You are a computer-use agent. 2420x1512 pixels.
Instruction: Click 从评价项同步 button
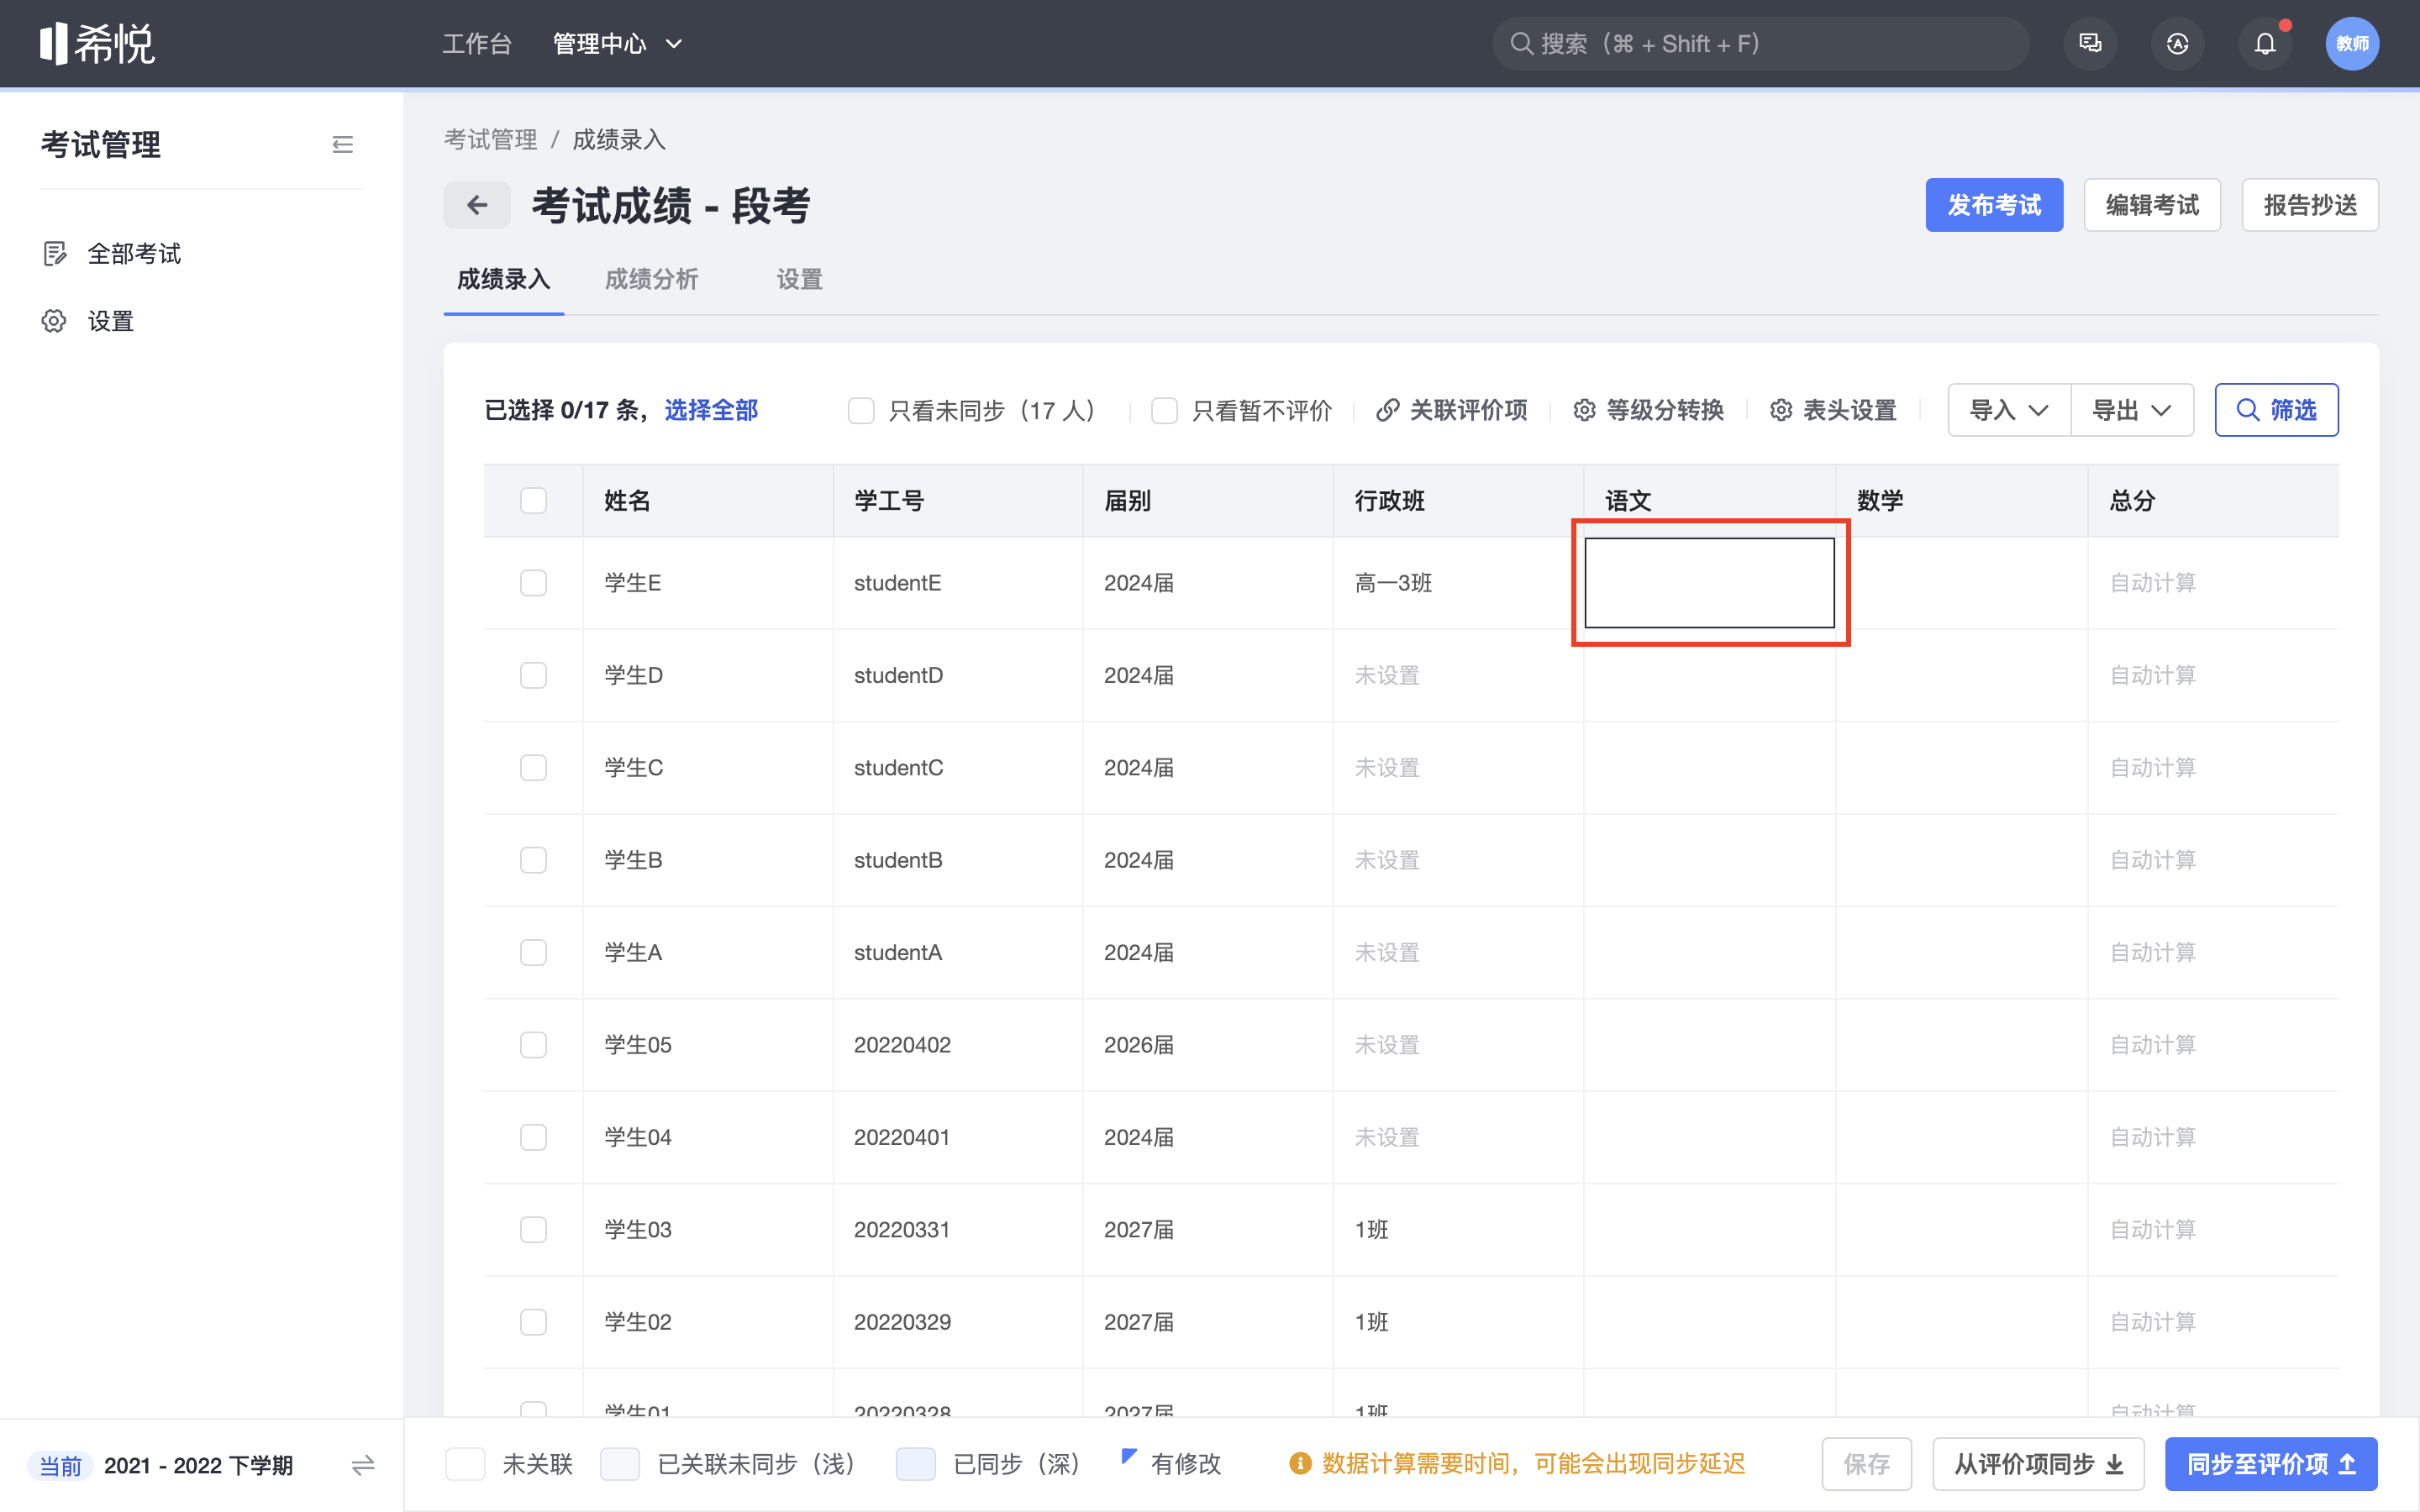click(x=2038, y=1464)
